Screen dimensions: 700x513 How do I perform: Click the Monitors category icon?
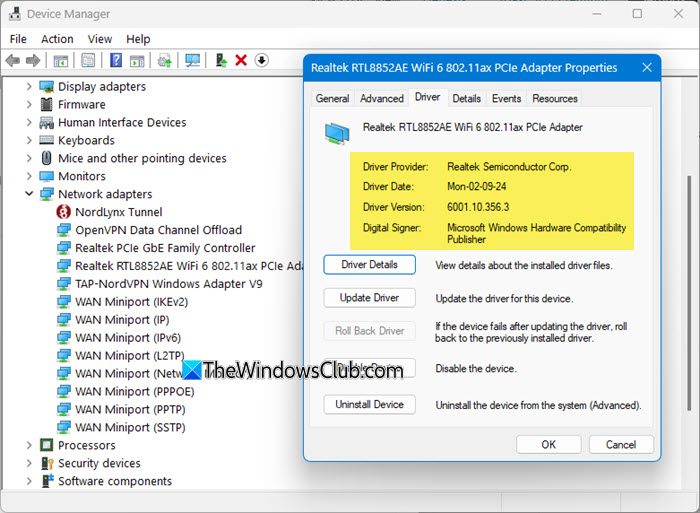point(46,176)
